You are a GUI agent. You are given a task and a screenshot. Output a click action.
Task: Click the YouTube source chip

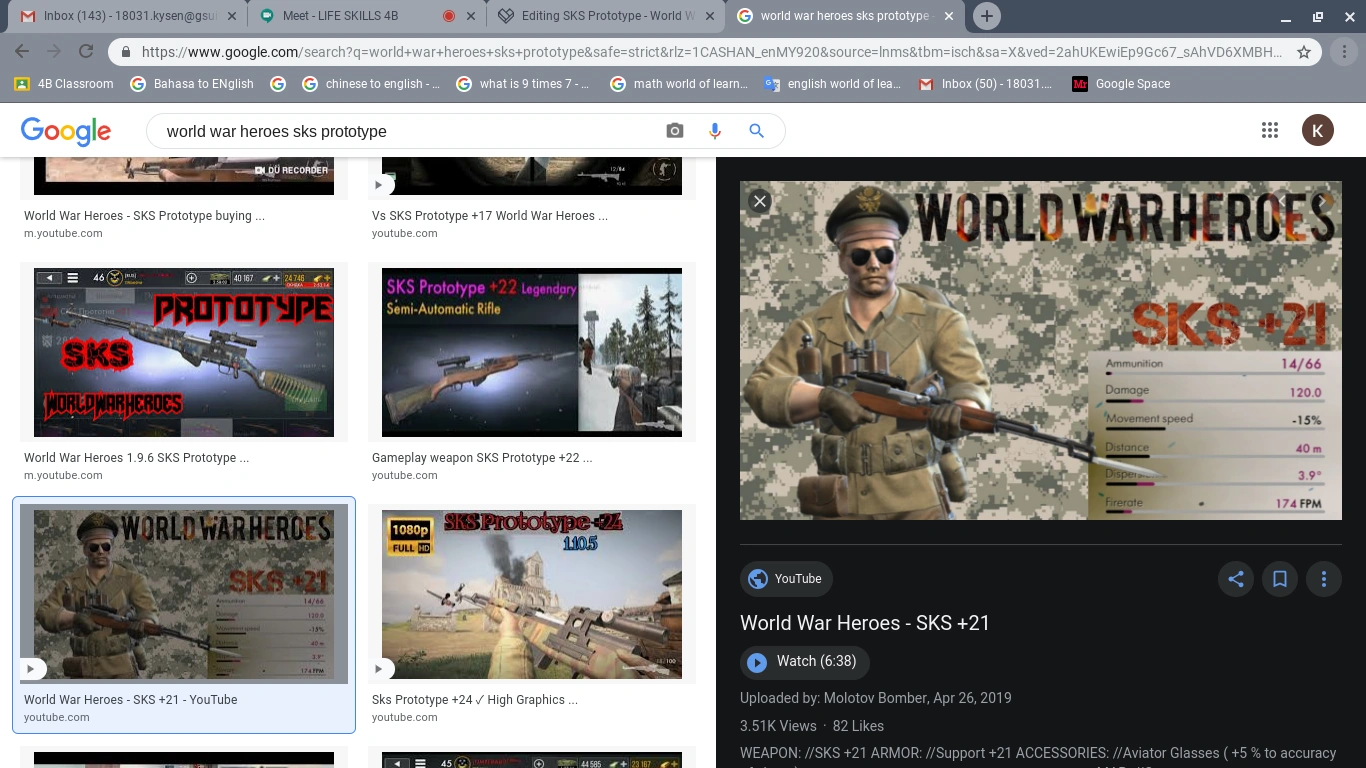pos(786,579)
